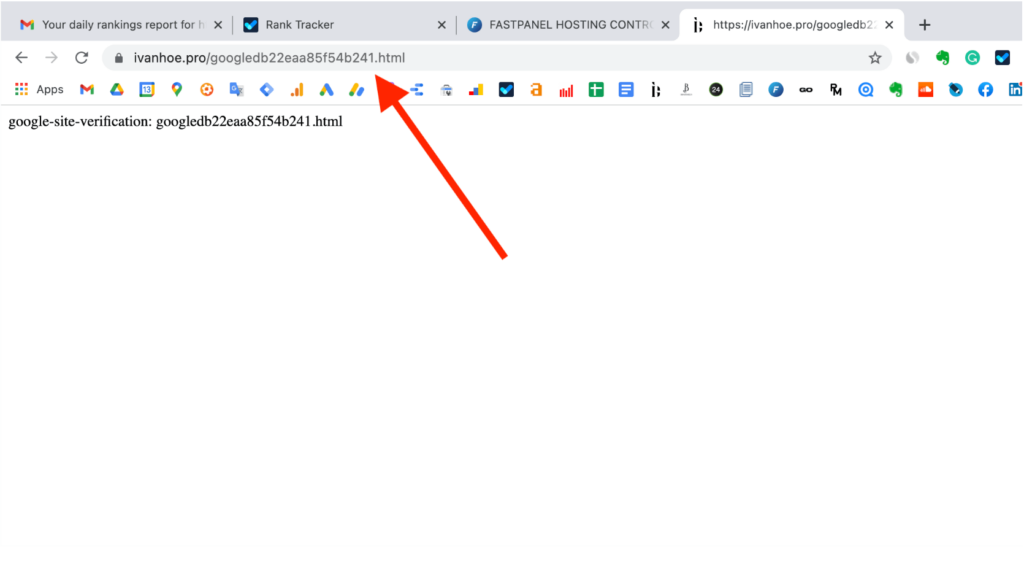Open the Google Translate bookmark
Viewport: 1024px width, 578px height.
tap(236, 89)
